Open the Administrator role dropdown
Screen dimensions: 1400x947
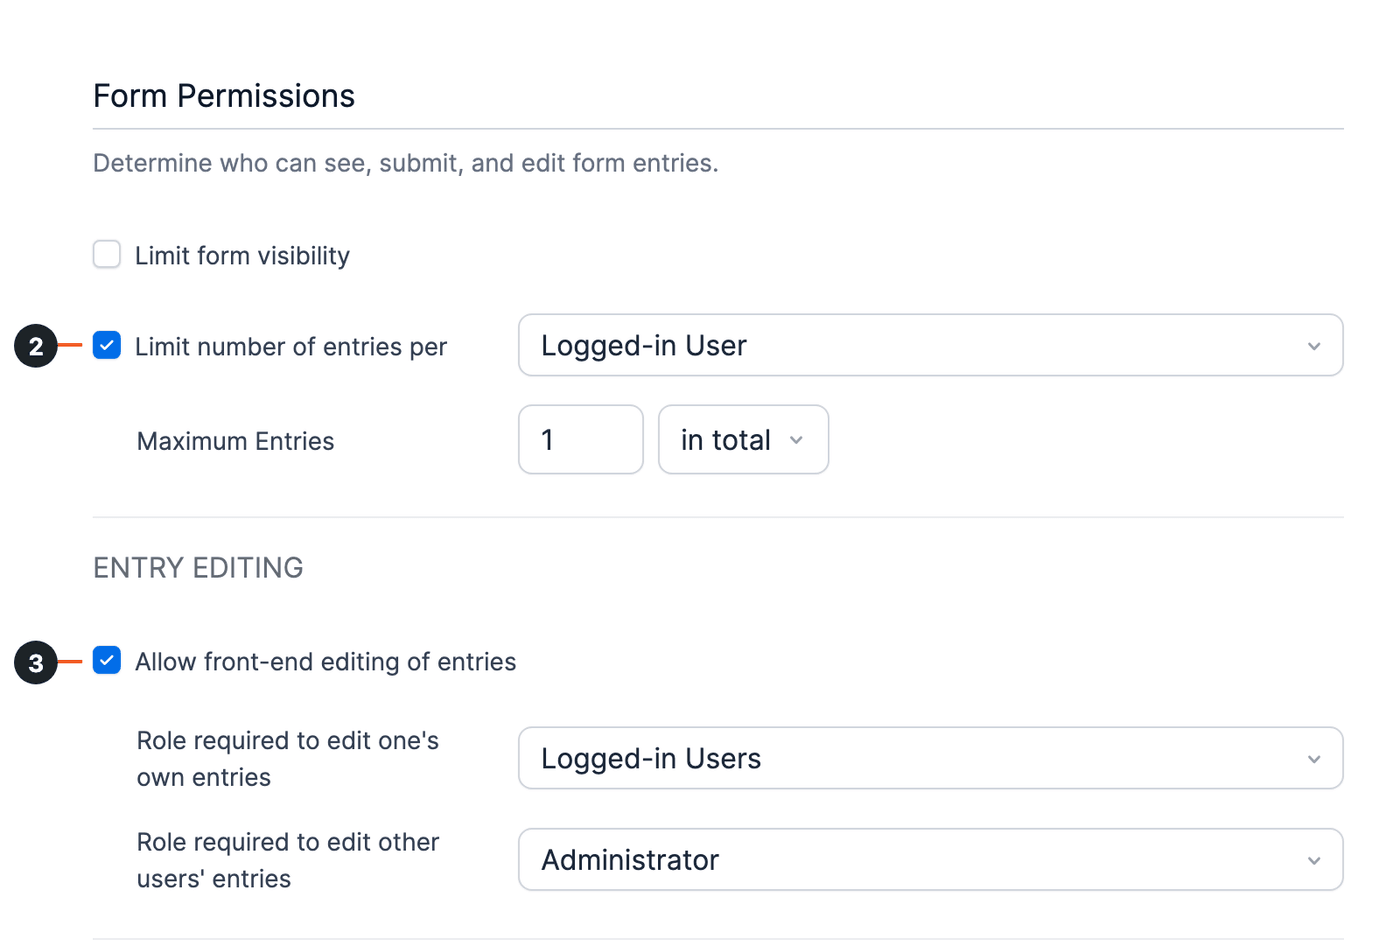click(930, 859)
